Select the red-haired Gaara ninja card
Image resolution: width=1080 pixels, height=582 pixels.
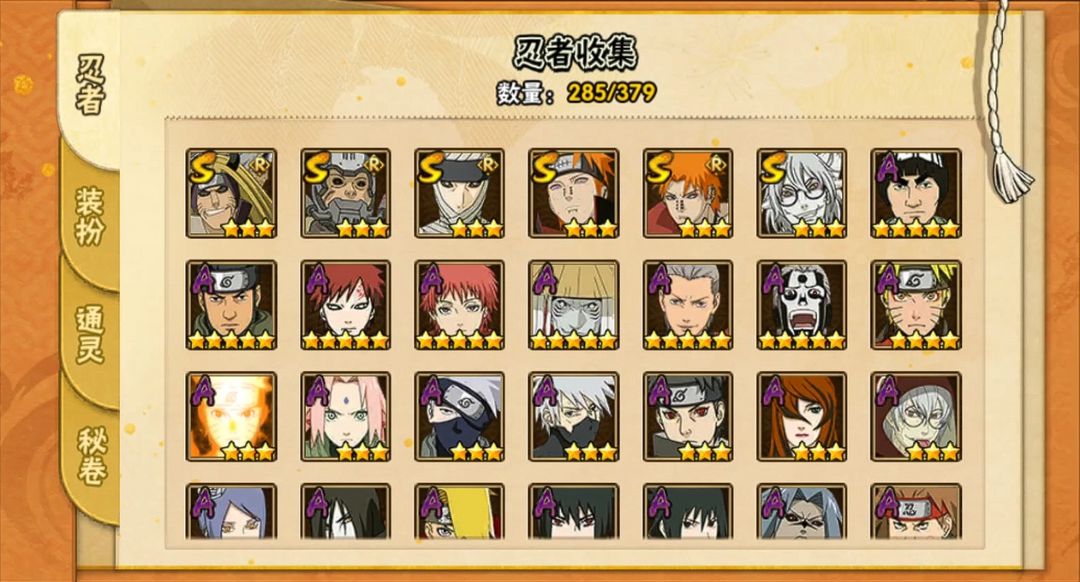click(x=345, y=305)
